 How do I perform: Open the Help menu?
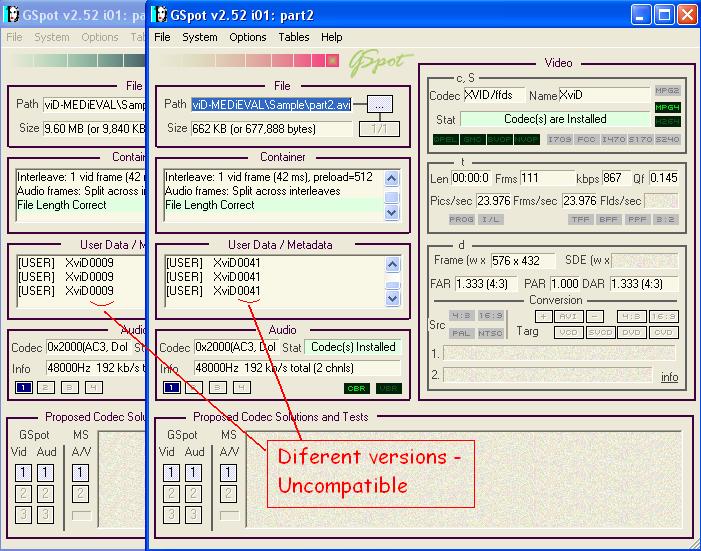(x=331, y=37)
